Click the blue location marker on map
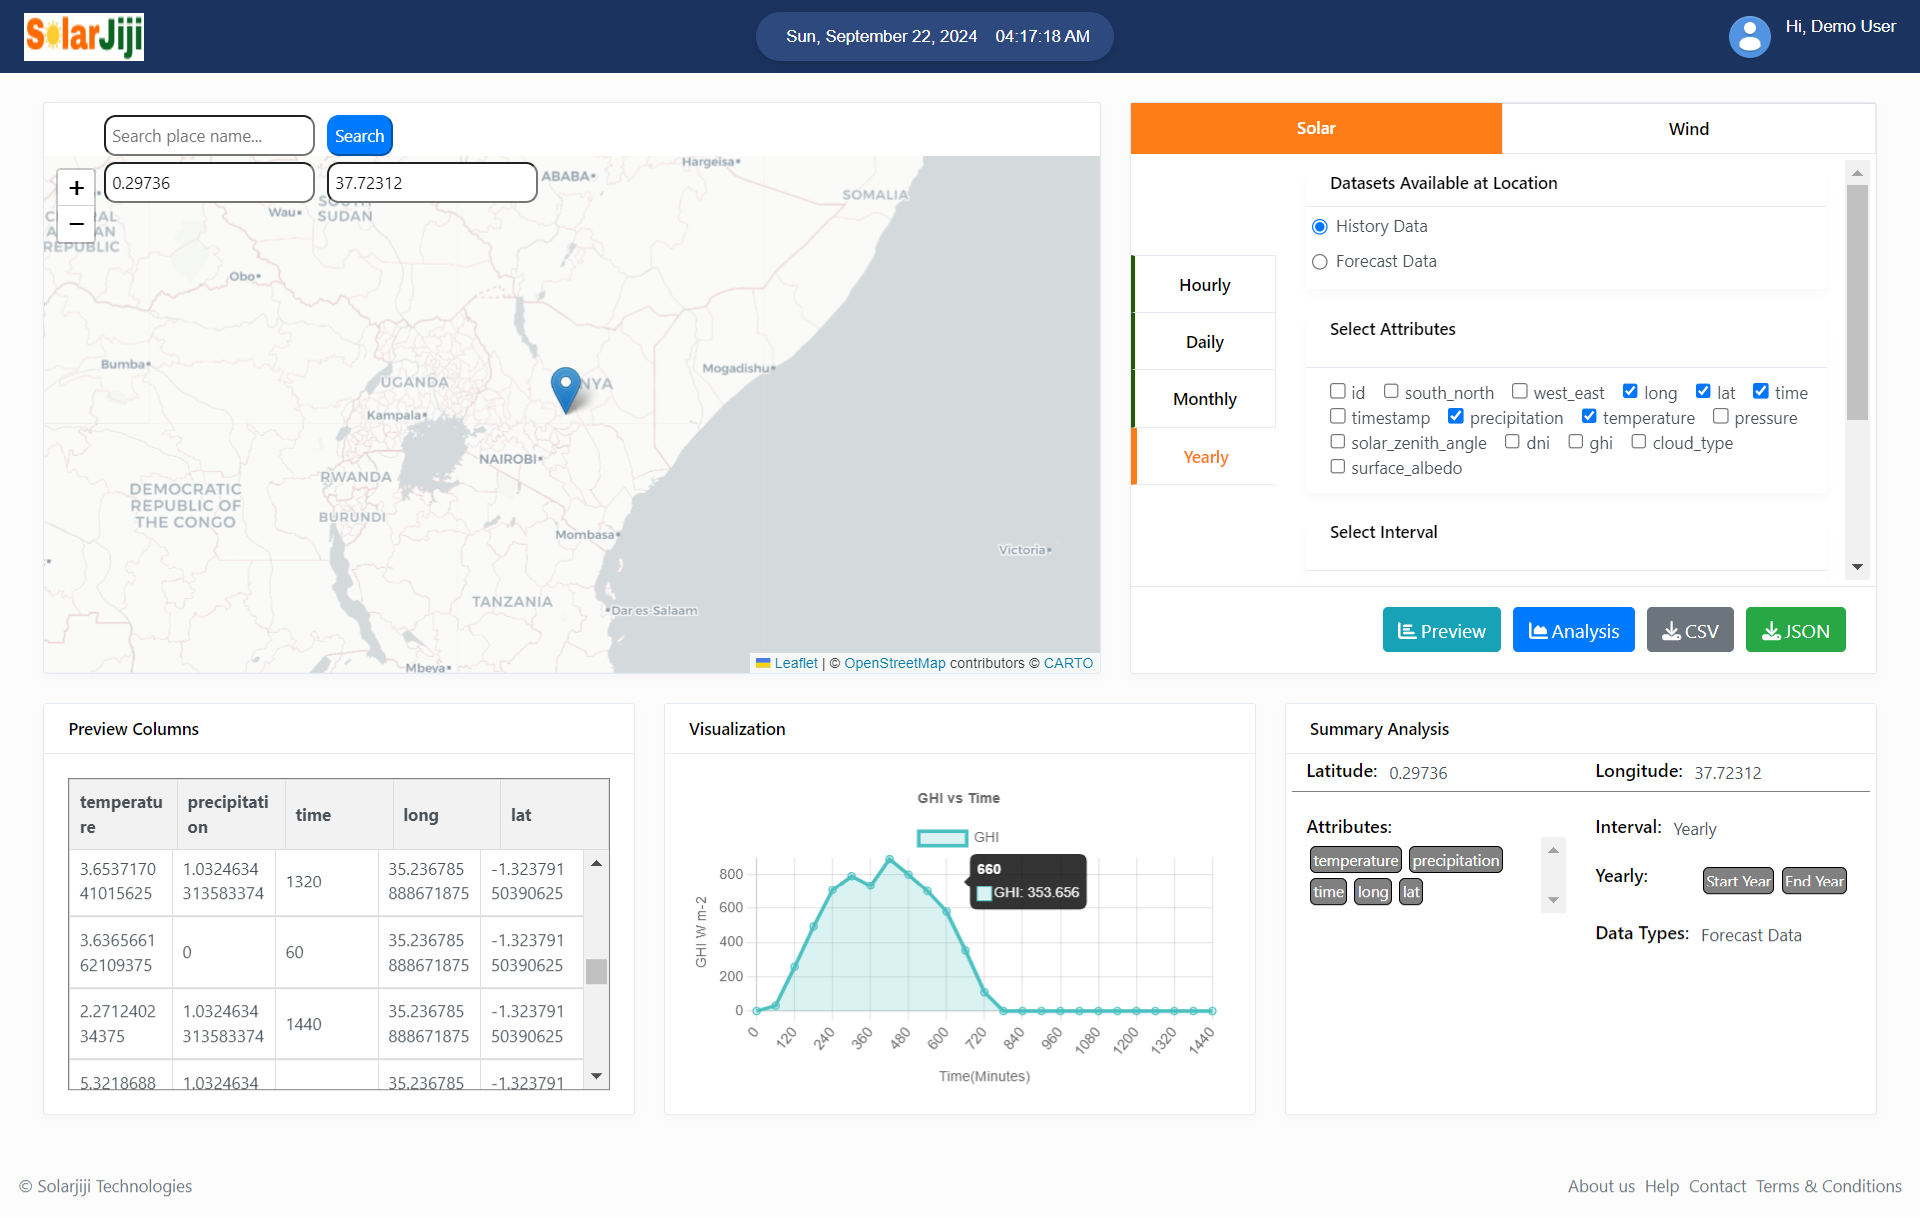 pyautogui.click(x=566, y=390)
